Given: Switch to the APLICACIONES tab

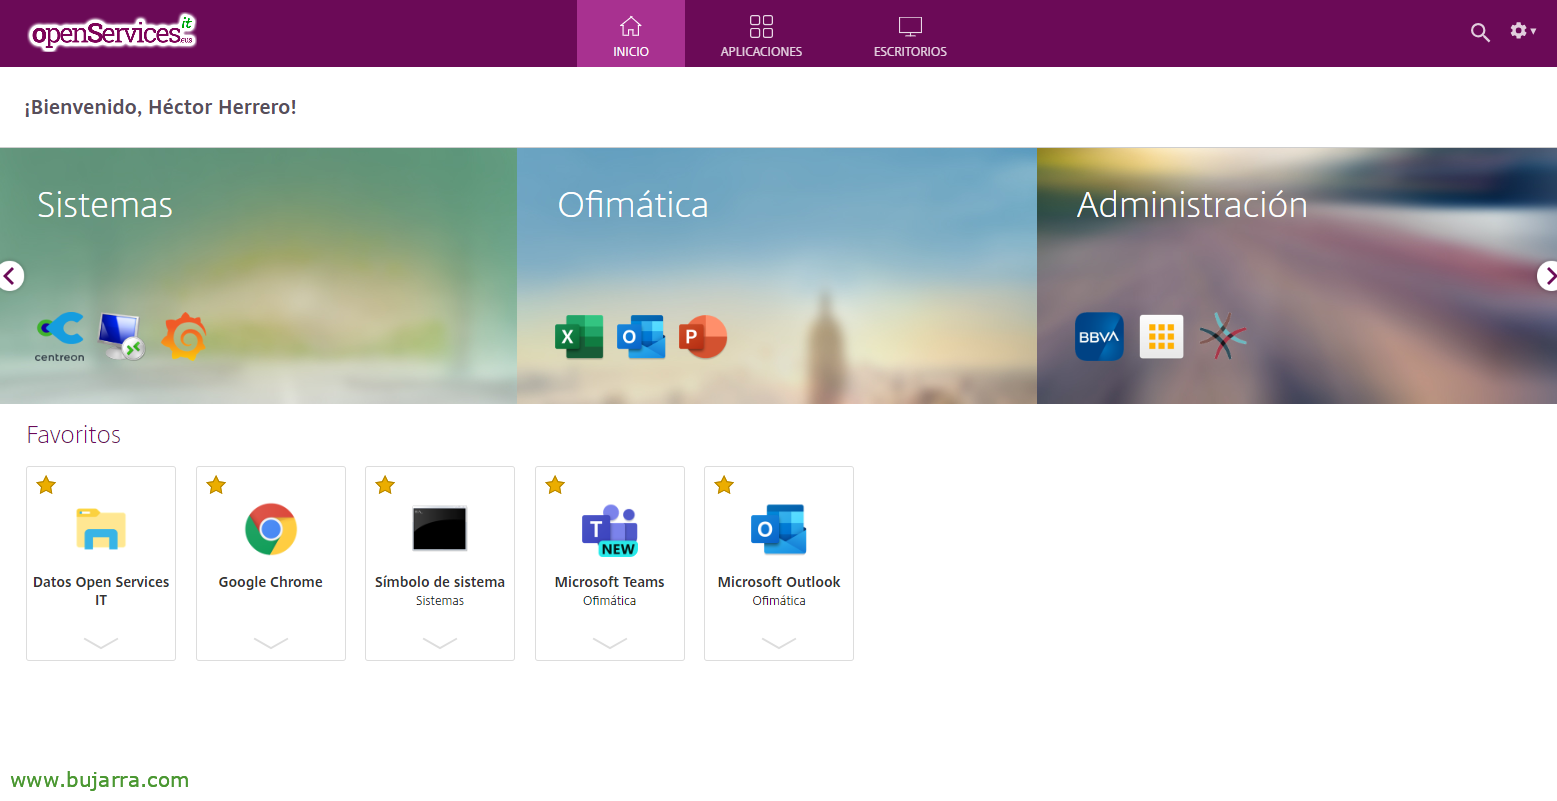Looking at the screenshot, I should pyautogui.click(x=761, y=34).
